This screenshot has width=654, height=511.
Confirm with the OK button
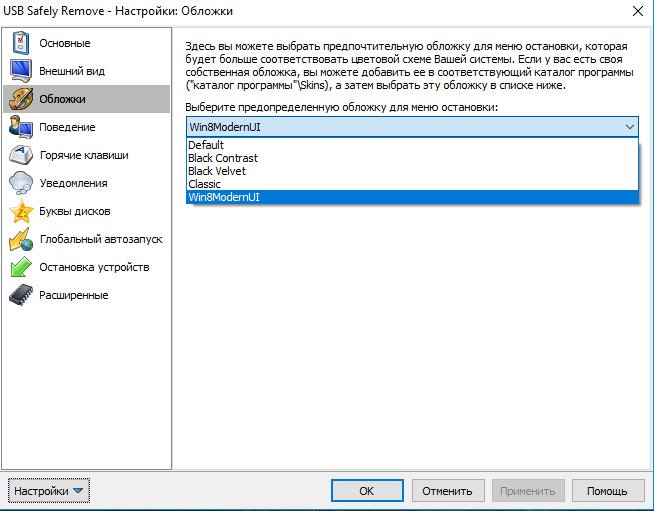(x=367, y=491)
